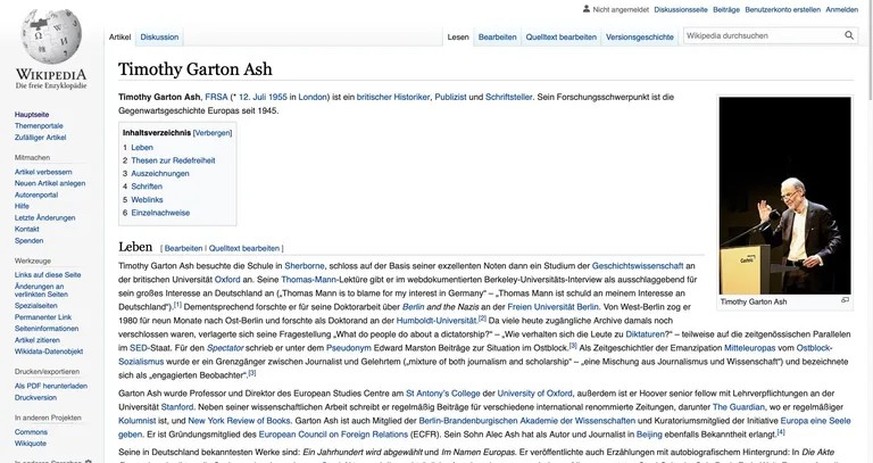
Task: Open Diskussionsseite link at top
Action: [680, 9]
